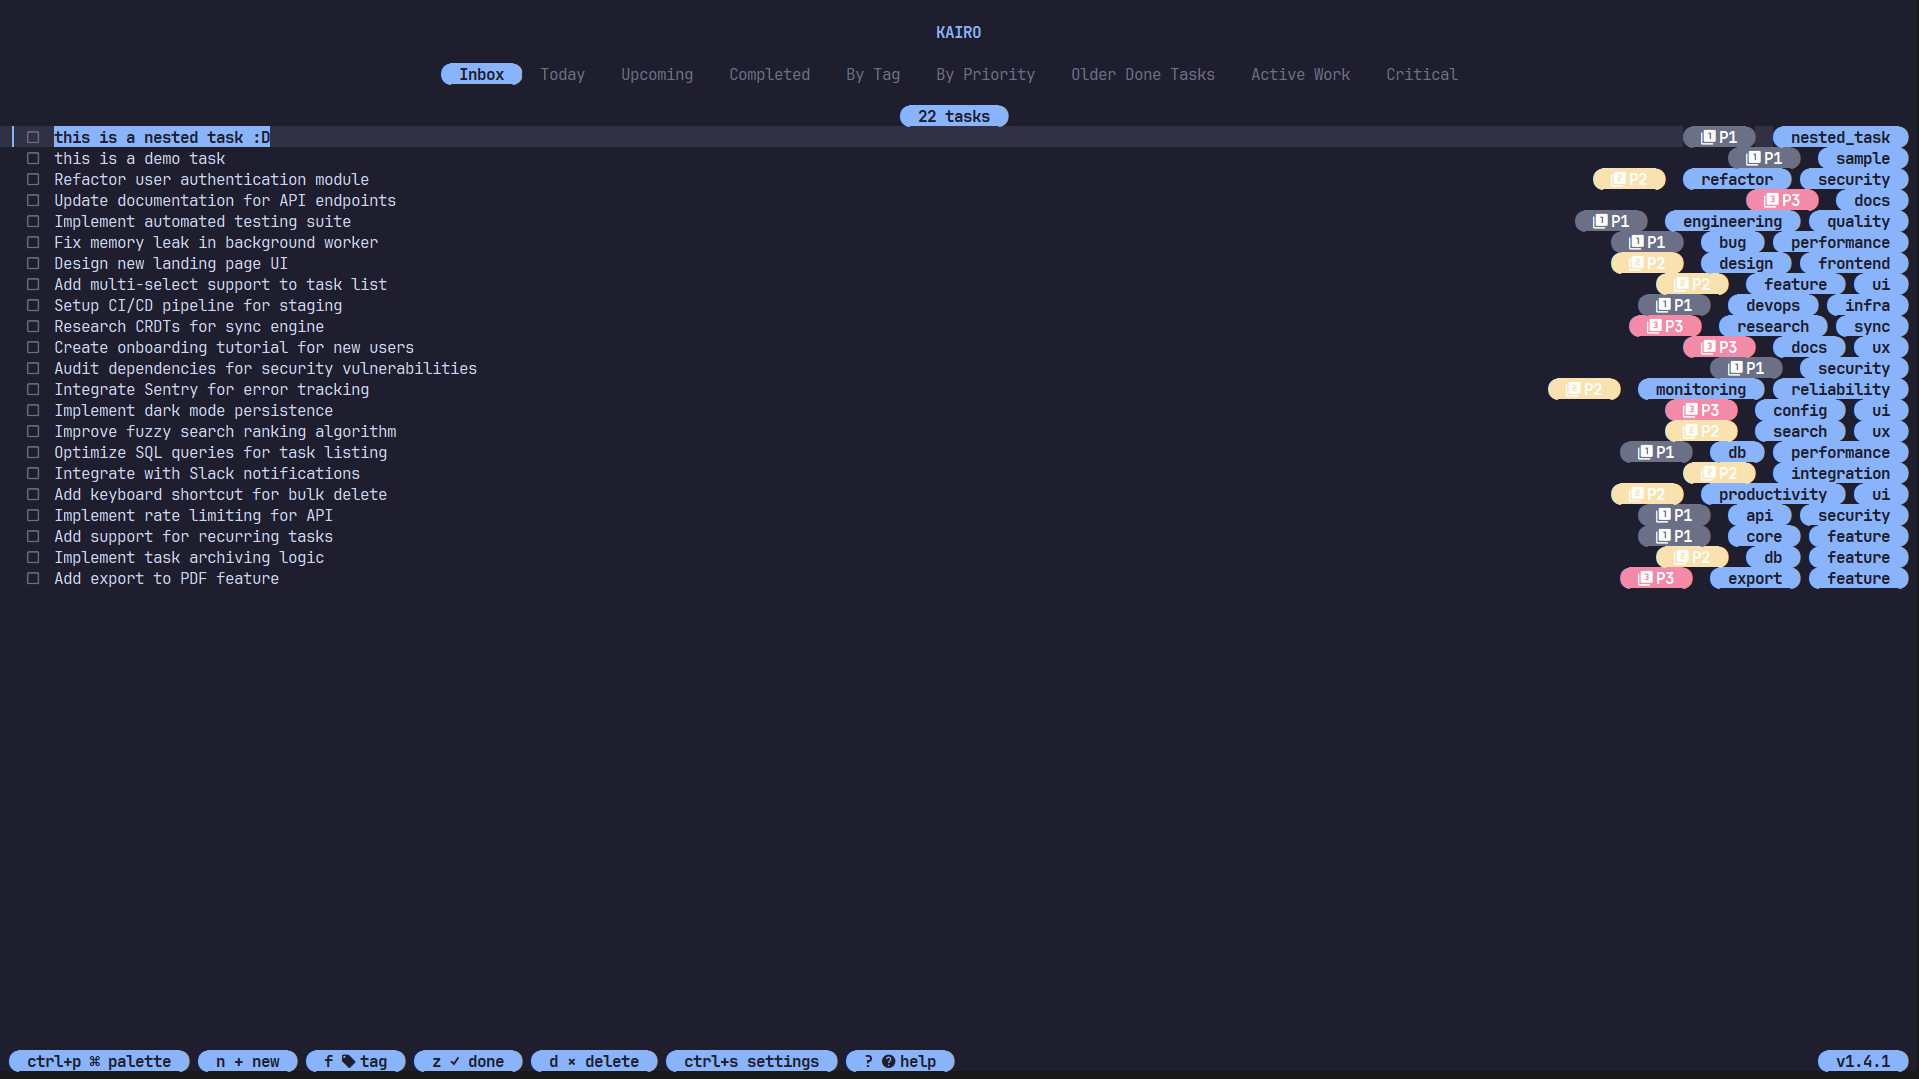Click the '22 tasks' counter badge
Viewport: 1919px width, 1079px height.
pyautogui.click(x=954, y=116)
